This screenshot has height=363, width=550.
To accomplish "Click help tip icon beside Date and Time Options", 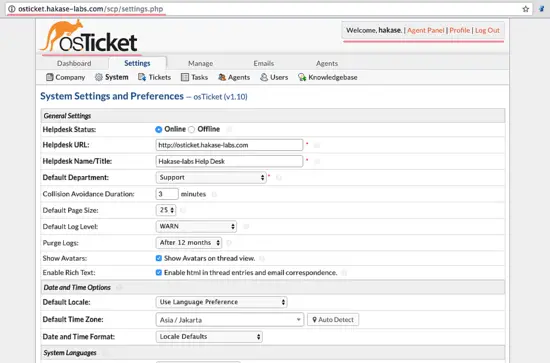I will pos(119,288).
